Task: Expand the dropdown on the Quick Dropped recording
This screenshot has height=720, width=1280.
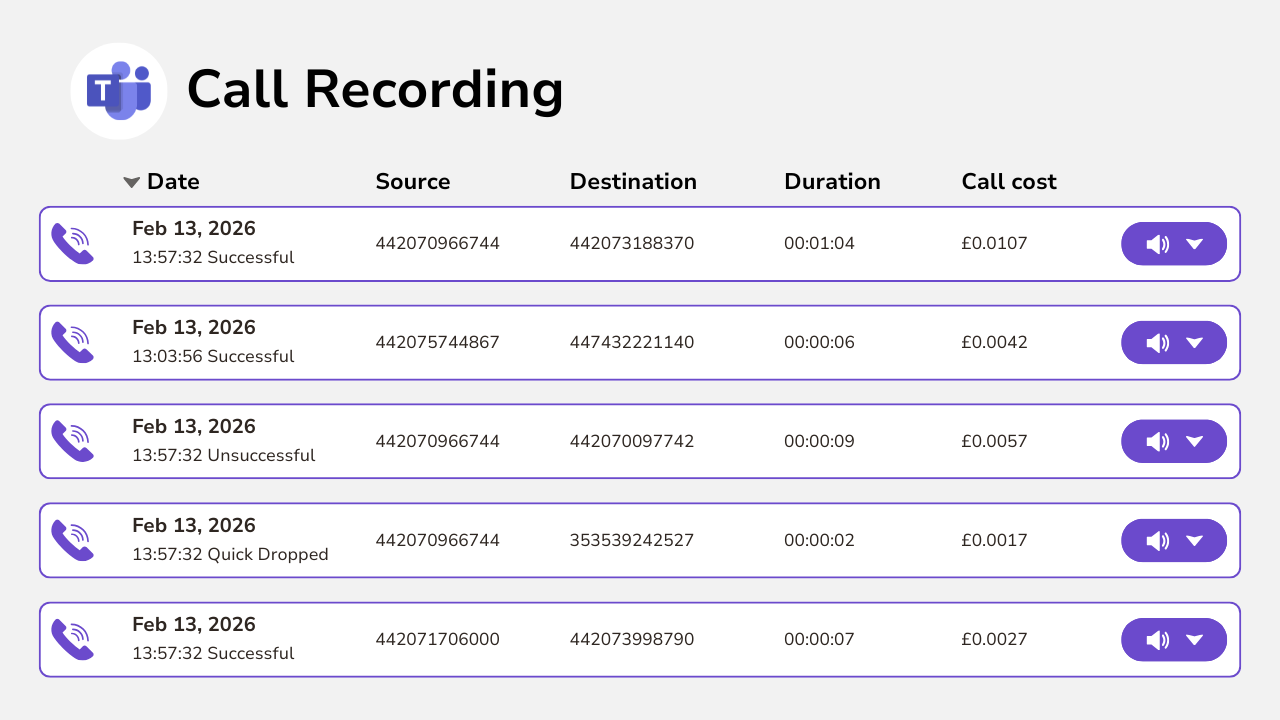Action: (x=1197, y=540)
